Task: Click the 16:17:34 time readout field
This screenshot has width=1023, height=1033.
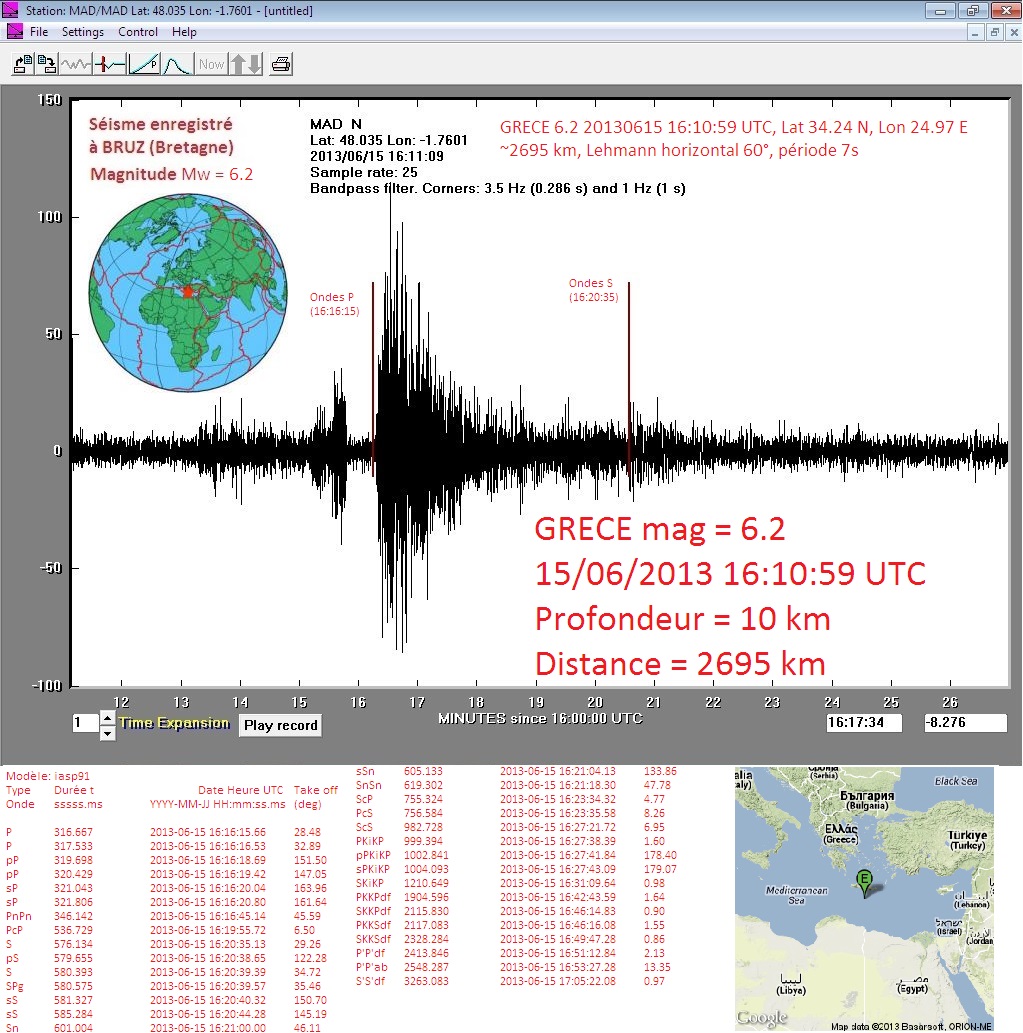Action: [x=863, y=723]
